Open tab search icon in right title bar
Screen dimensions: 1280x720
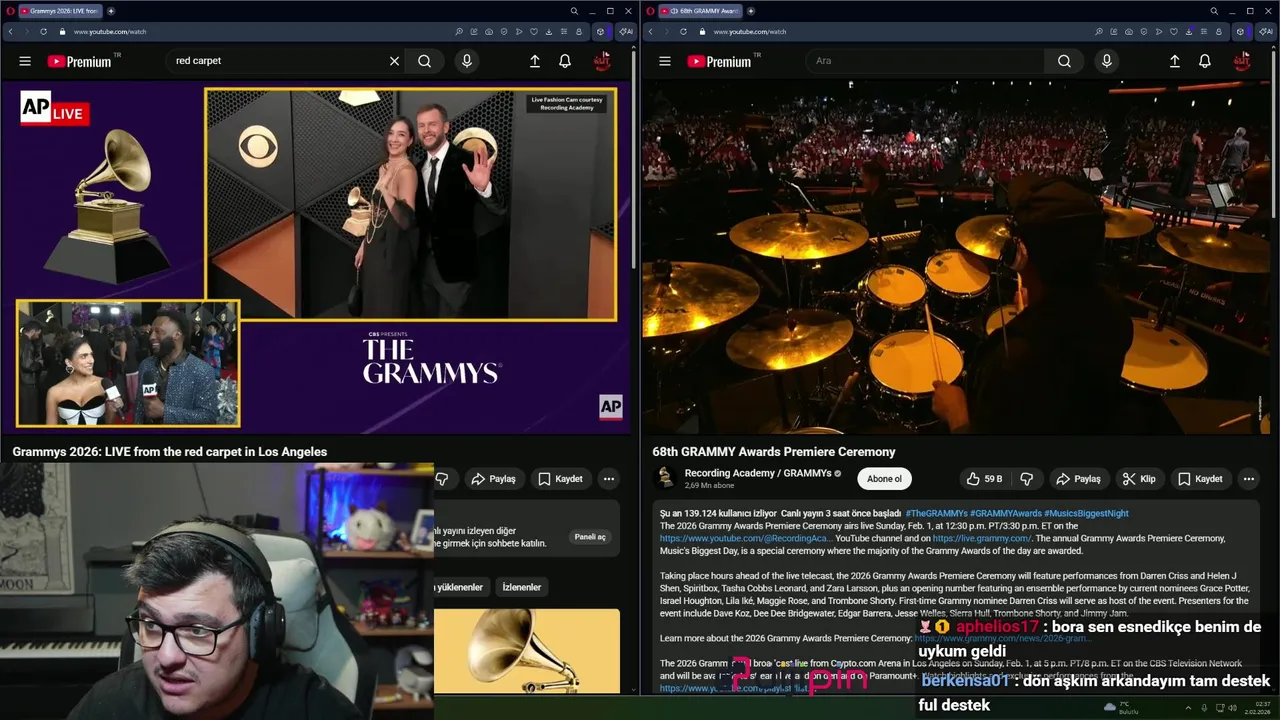pos(1214,11)
